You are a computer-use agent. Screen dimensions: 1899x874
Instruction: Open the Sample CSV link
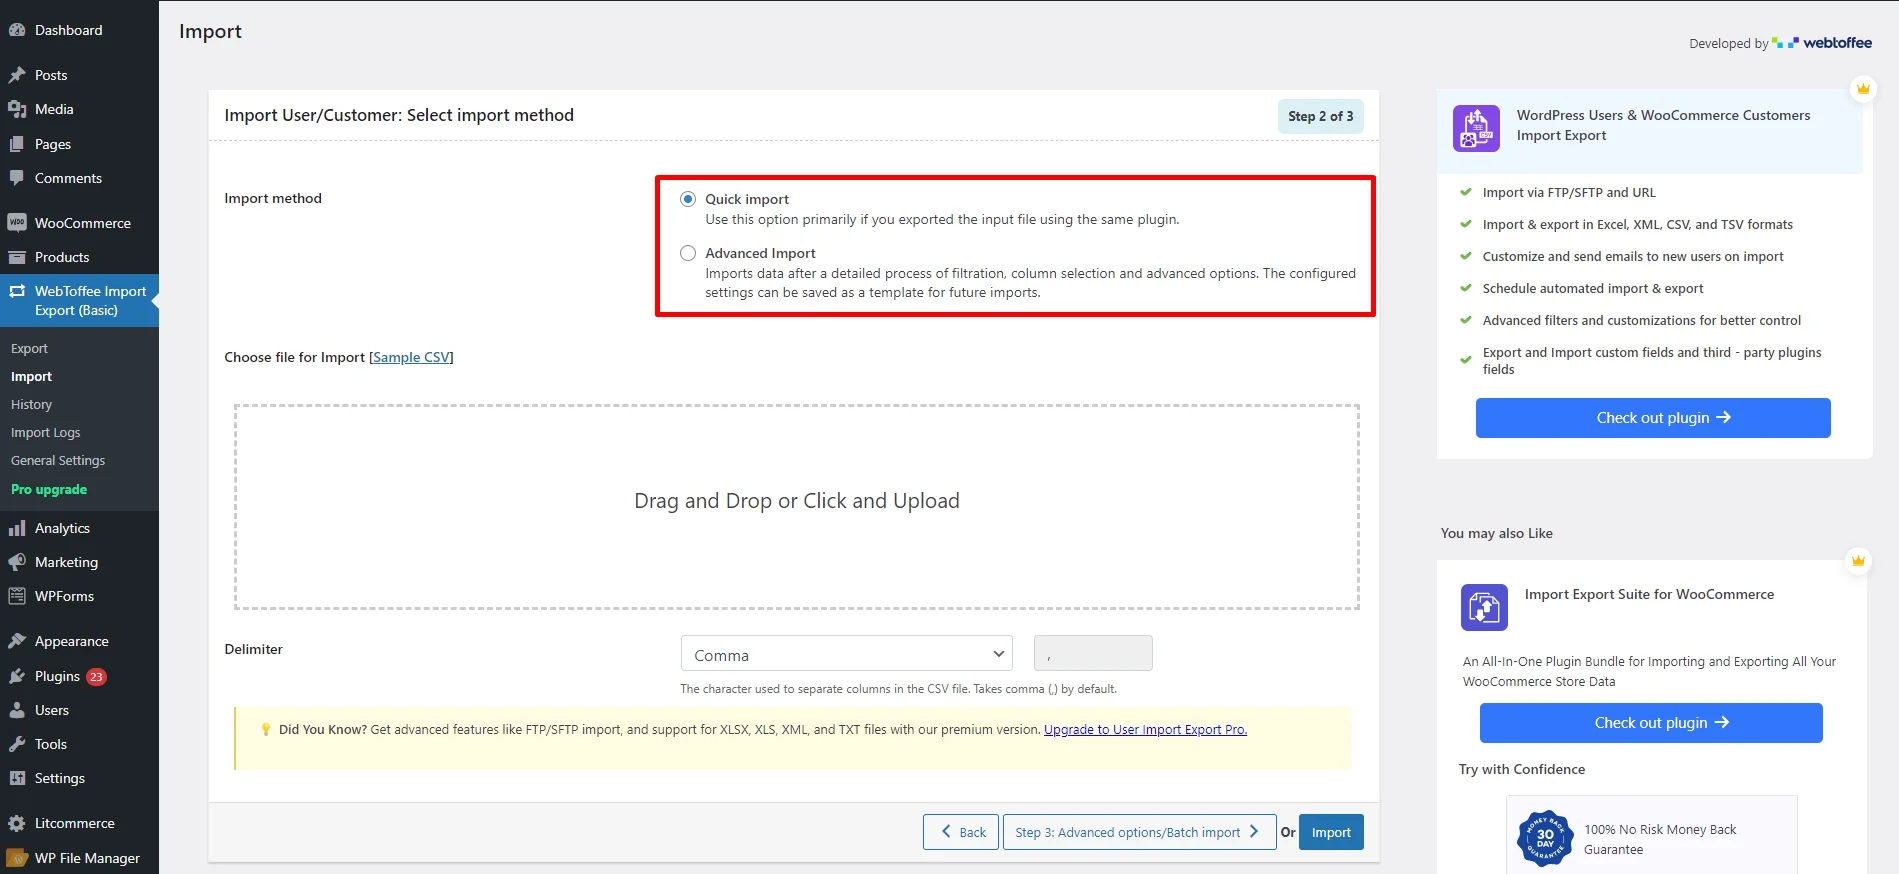411,357
